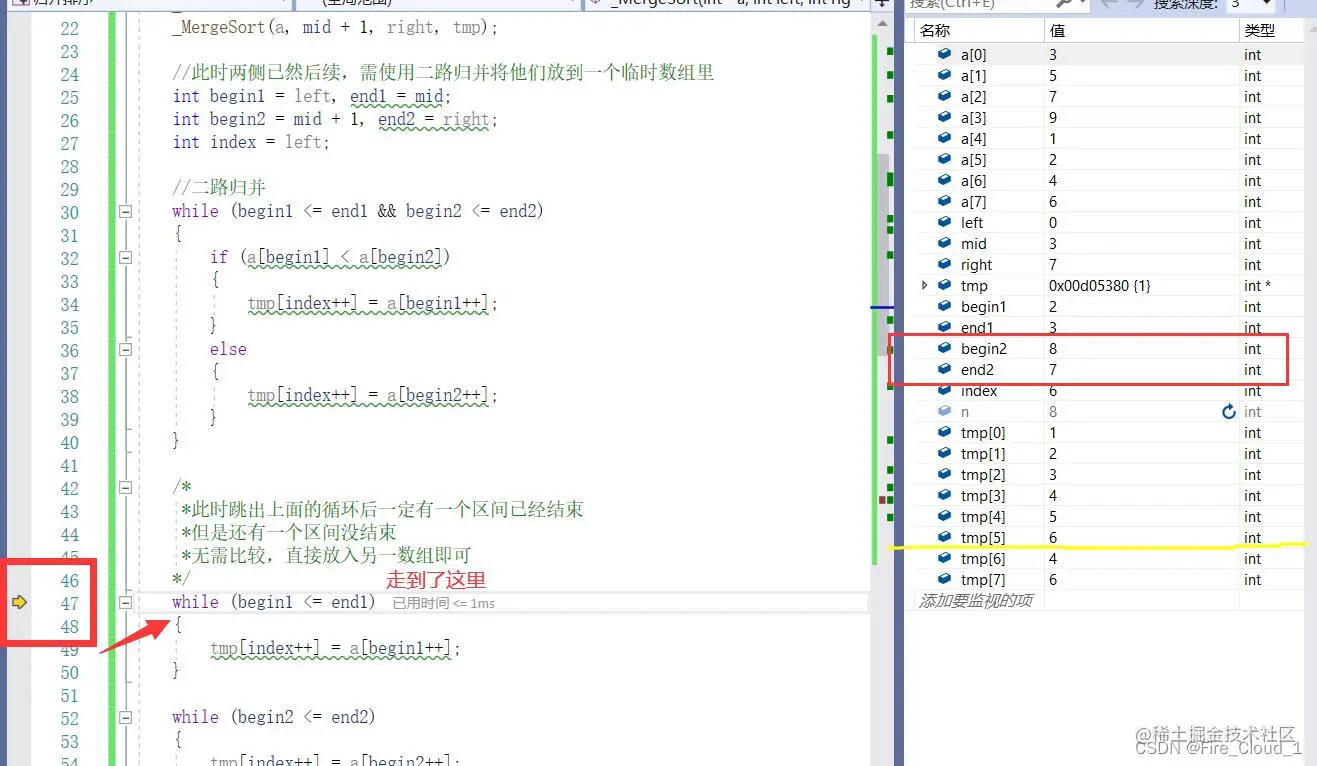Click the variable icon beside a[0]
1317x766 pixels.
pos(944,54)
